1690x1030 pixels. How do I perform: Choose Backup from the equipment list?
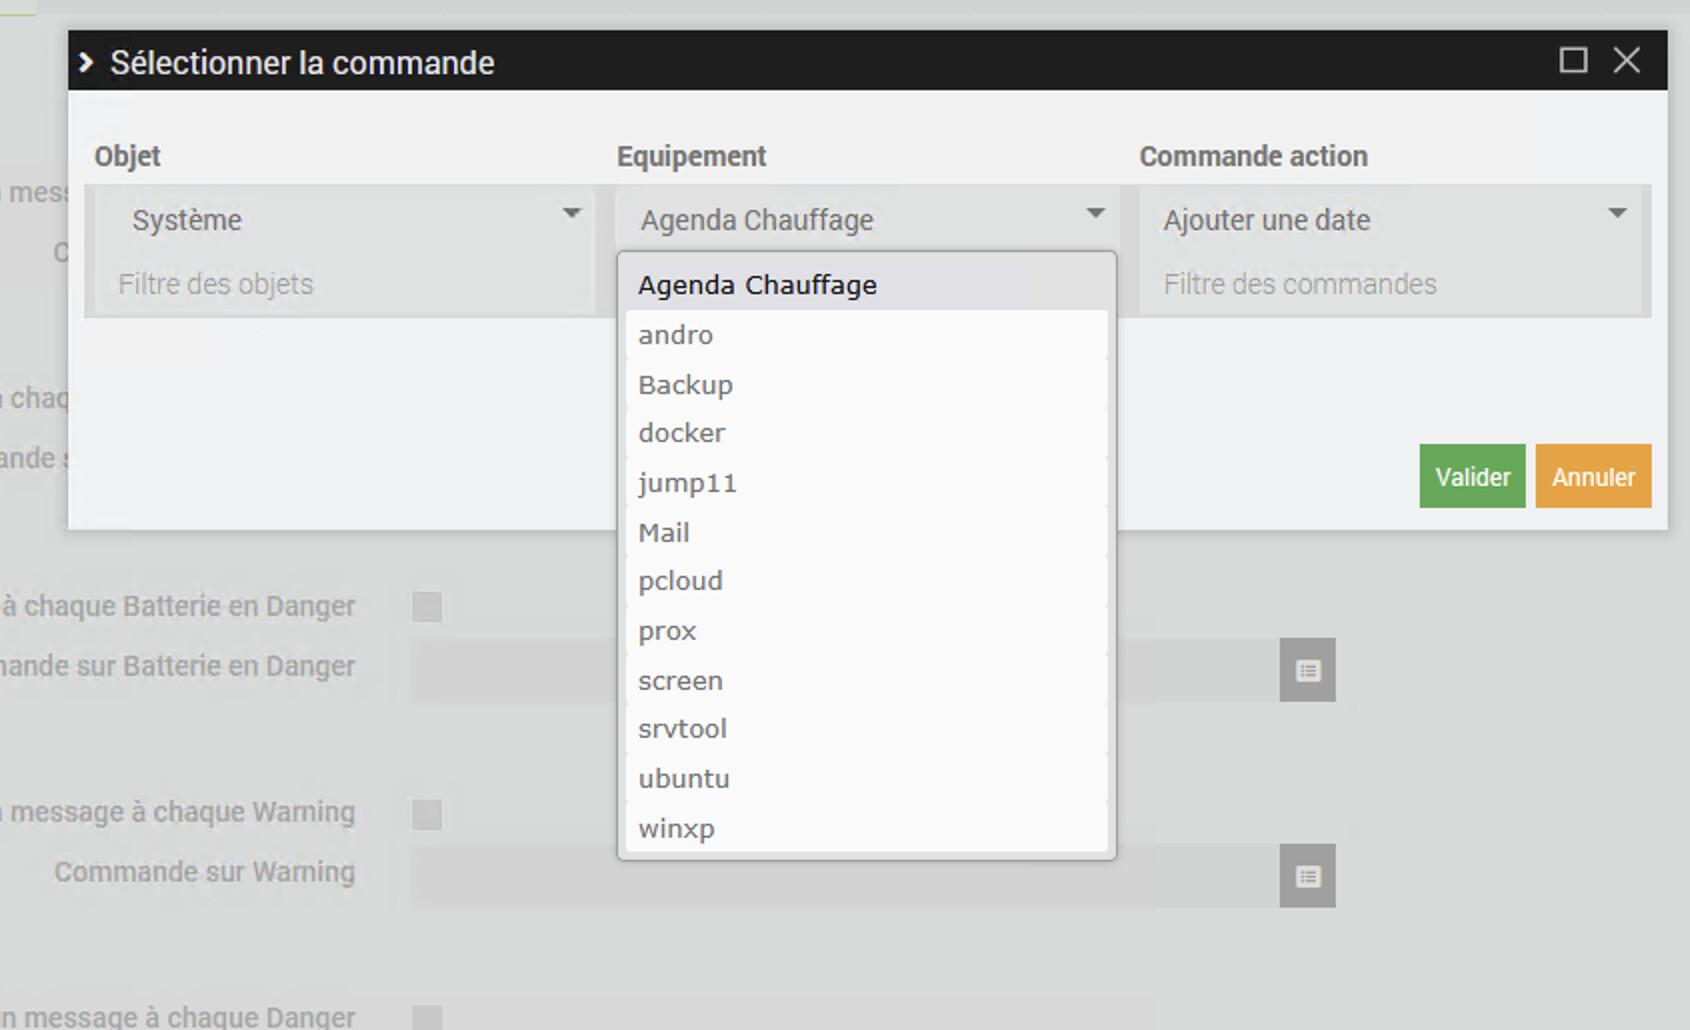point(866,384)
